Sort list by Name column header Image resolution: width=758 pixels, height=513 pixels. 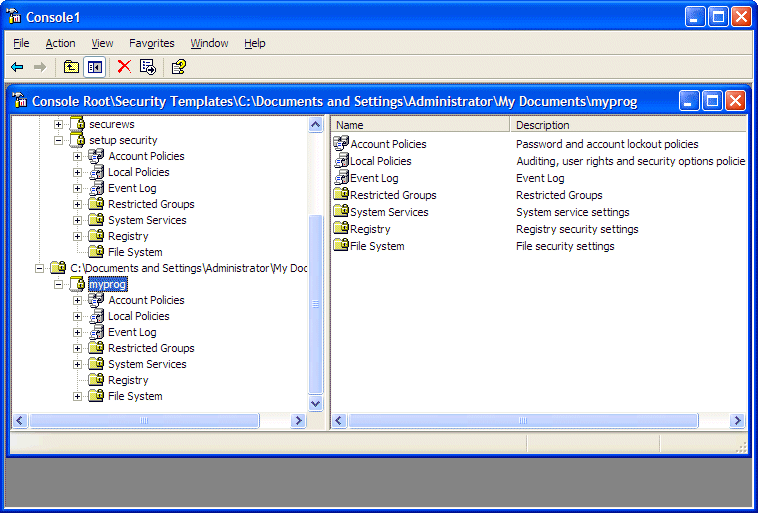coord(421,125)
